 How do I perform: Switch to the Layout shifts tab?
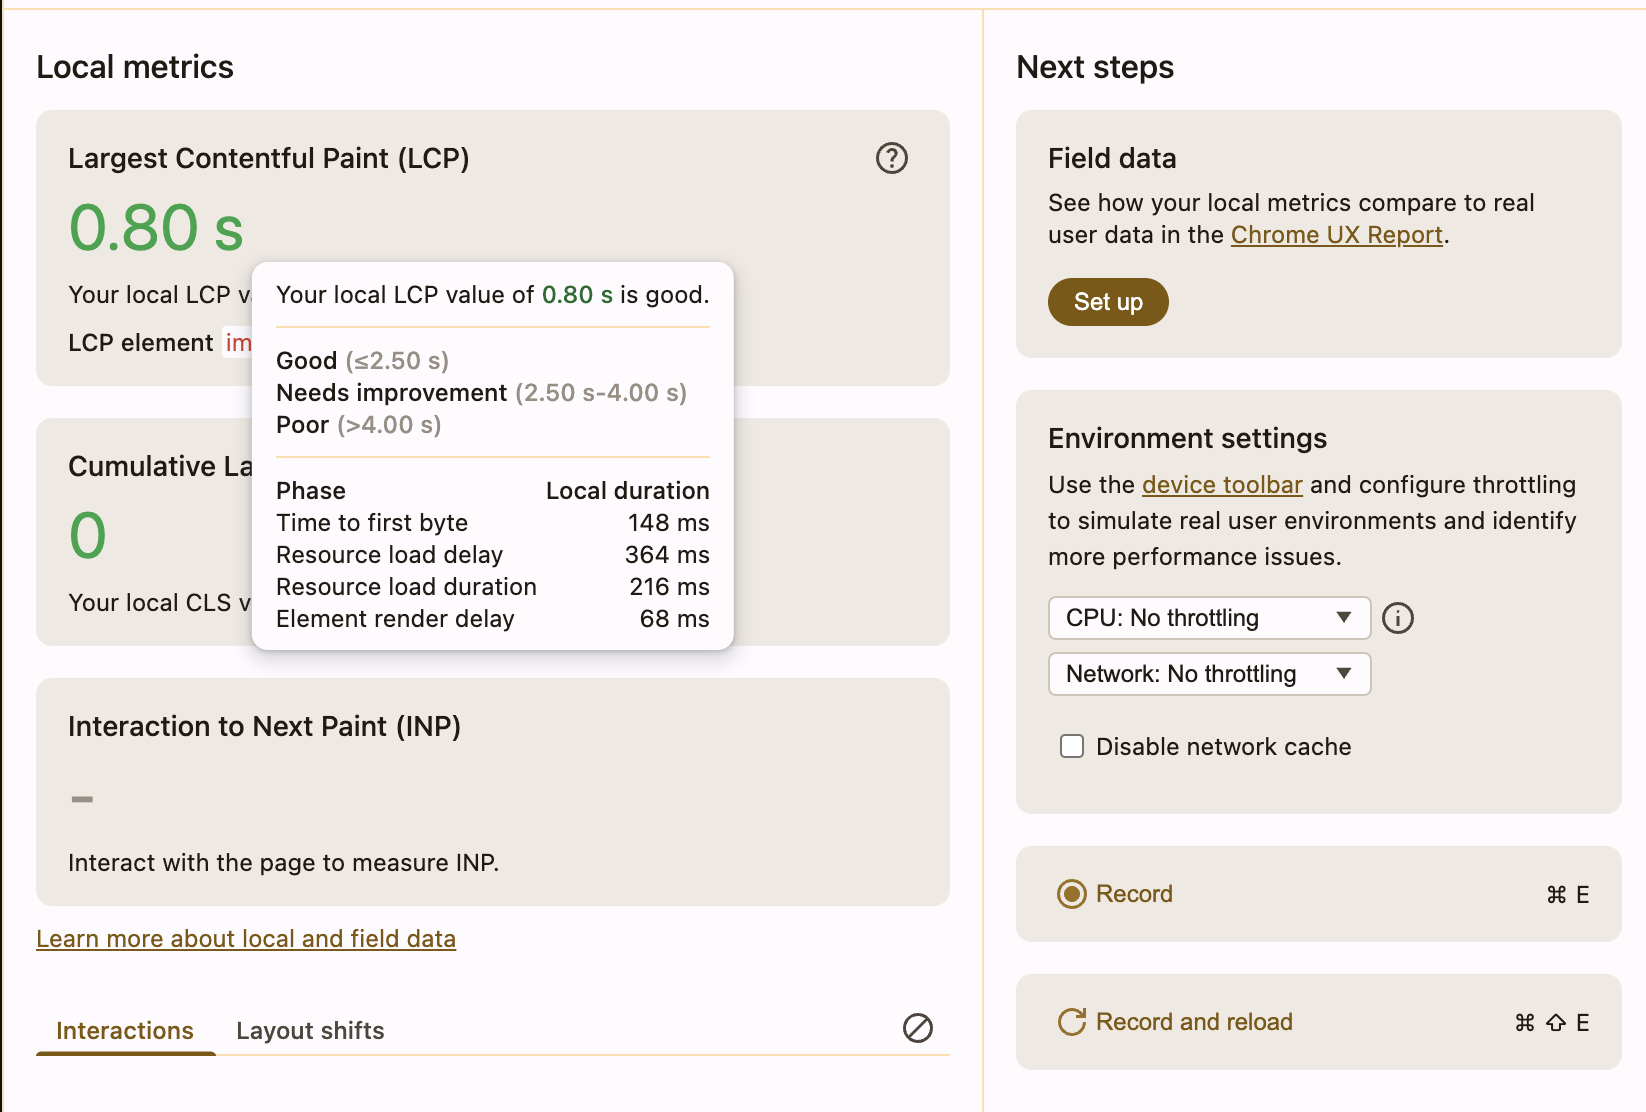pos(310,1031)
